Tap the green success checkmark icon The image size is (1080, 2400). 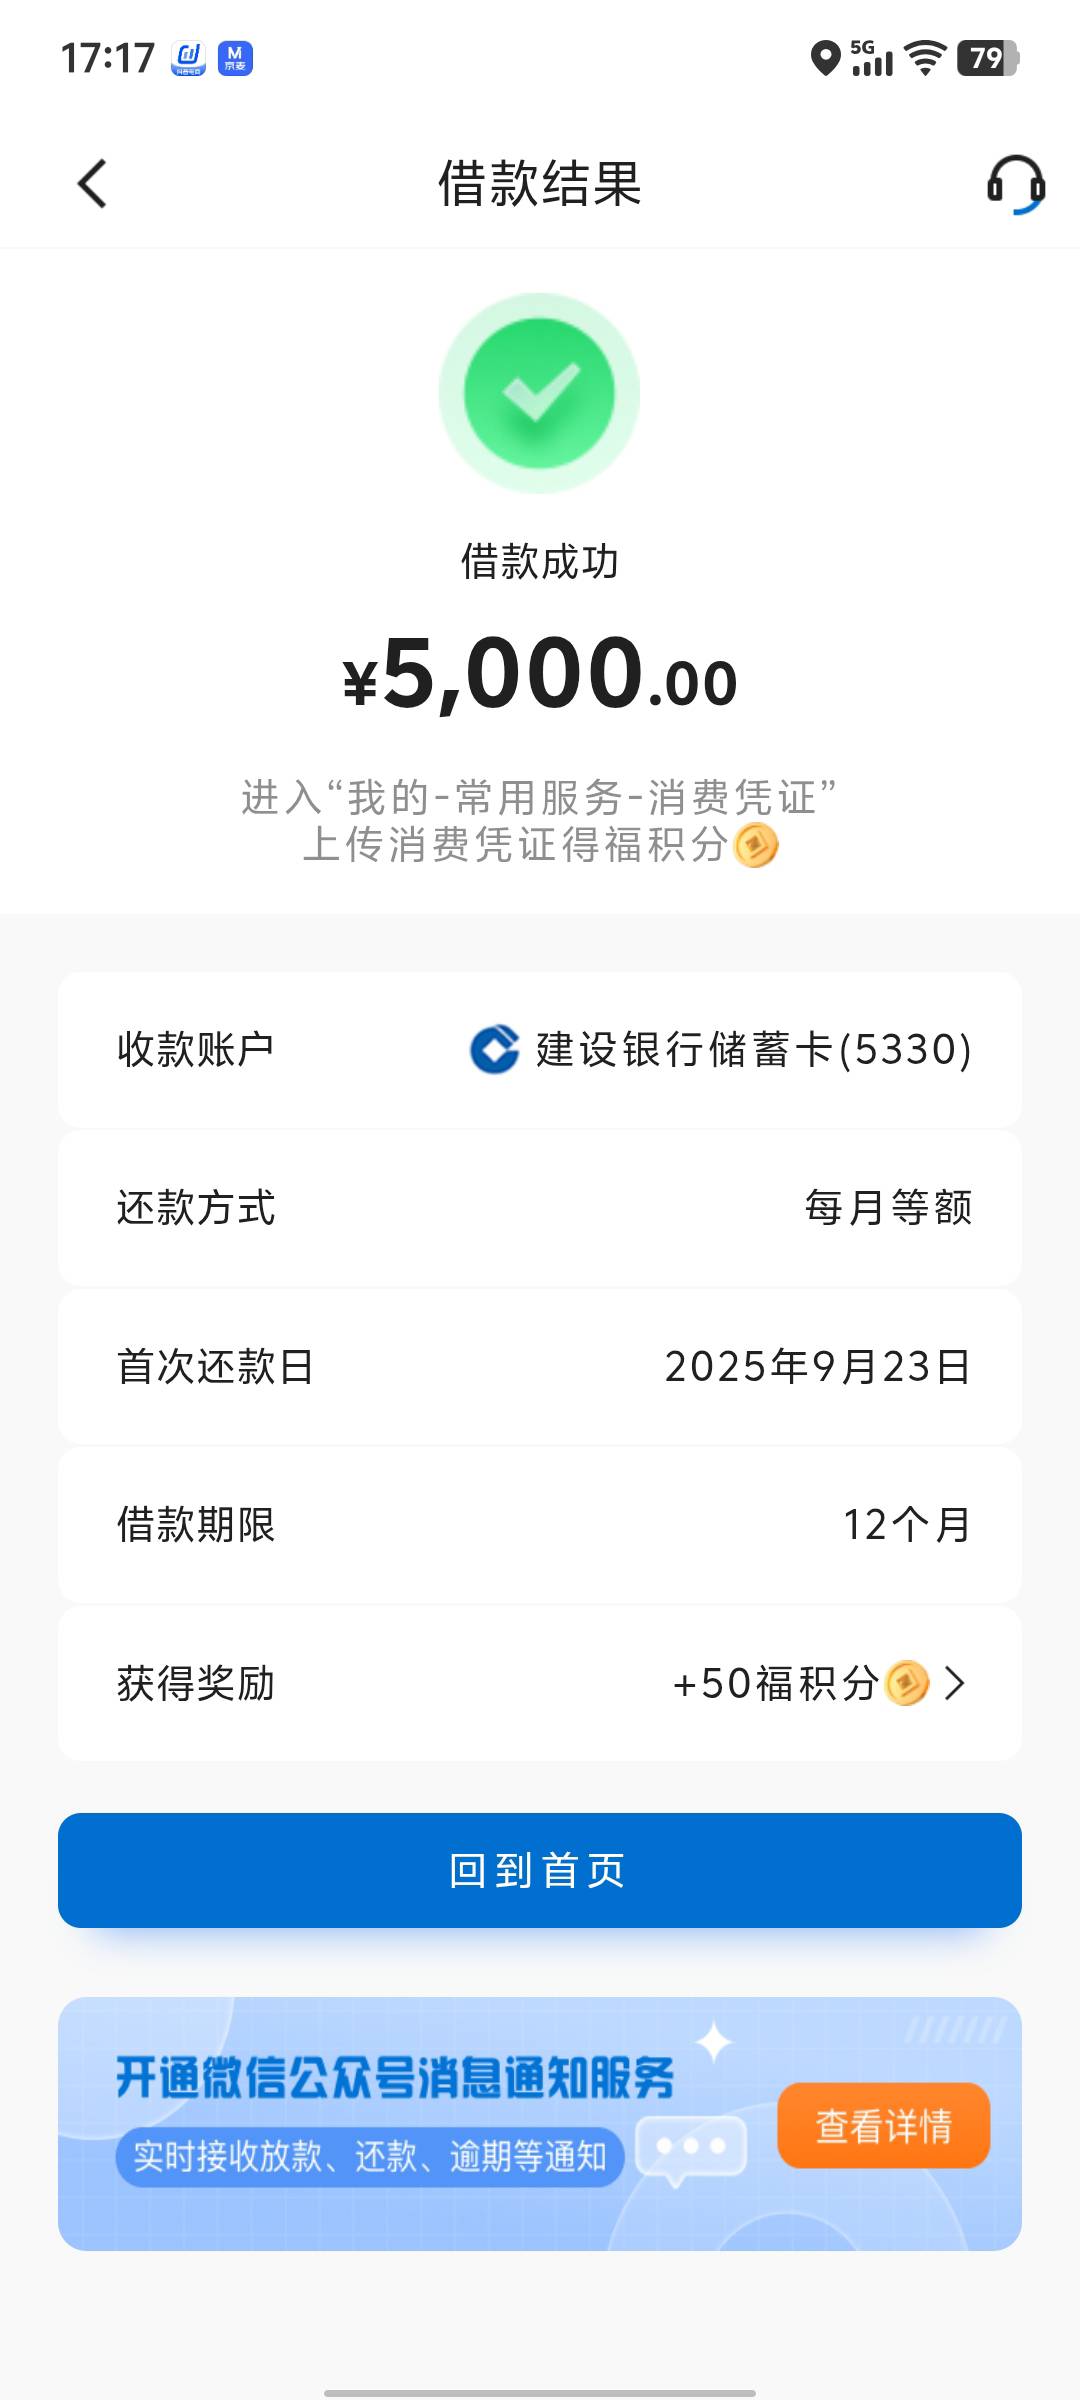click(x=539, y=392)
